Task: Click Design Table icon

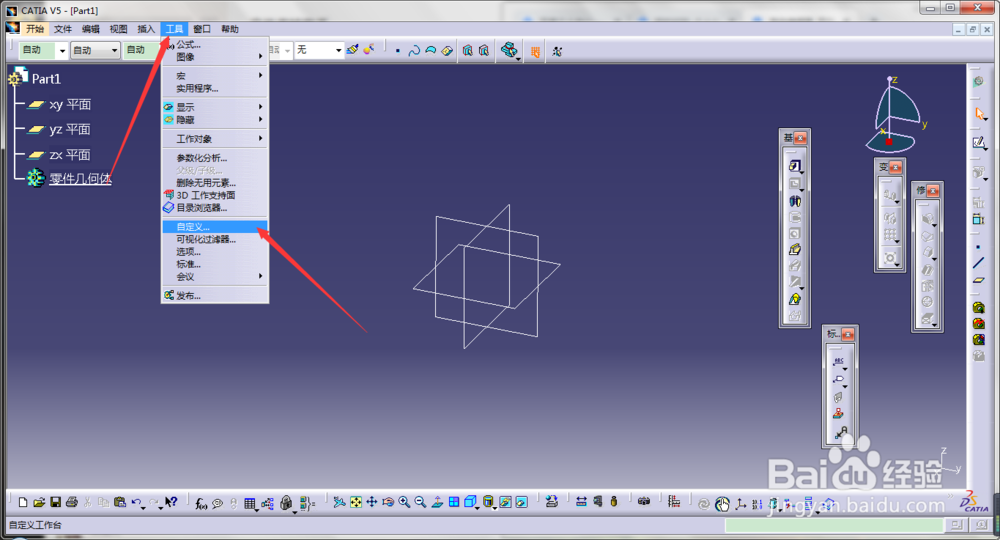Action: 249,504
